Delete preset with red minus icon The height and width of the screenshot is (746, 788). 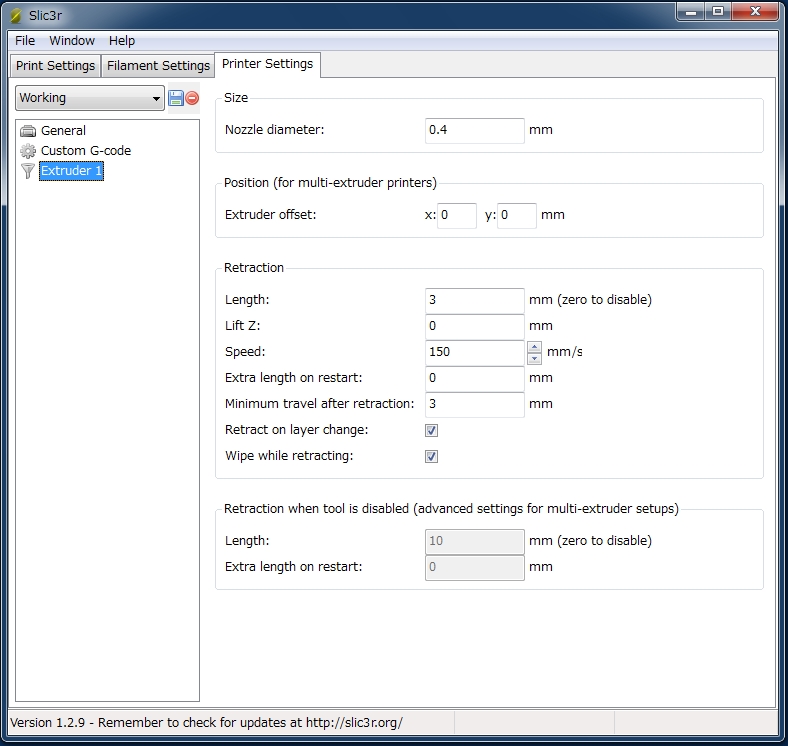click(192, 98)
